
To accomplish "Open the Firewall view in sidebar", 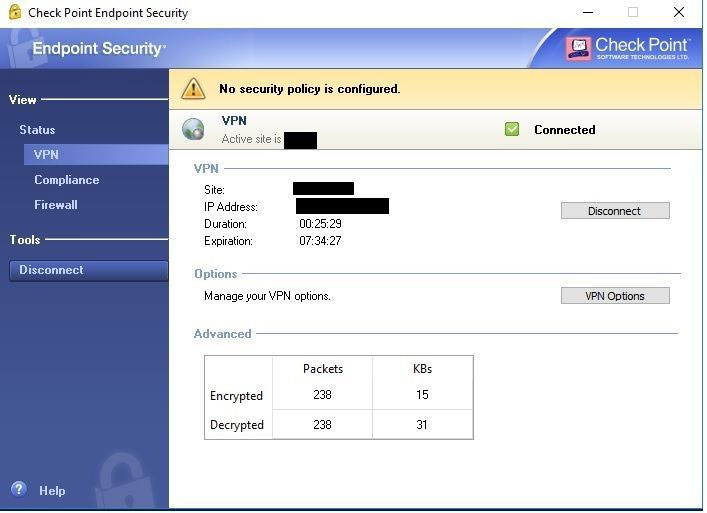I will pyautogui.click(x=56, y=205).
